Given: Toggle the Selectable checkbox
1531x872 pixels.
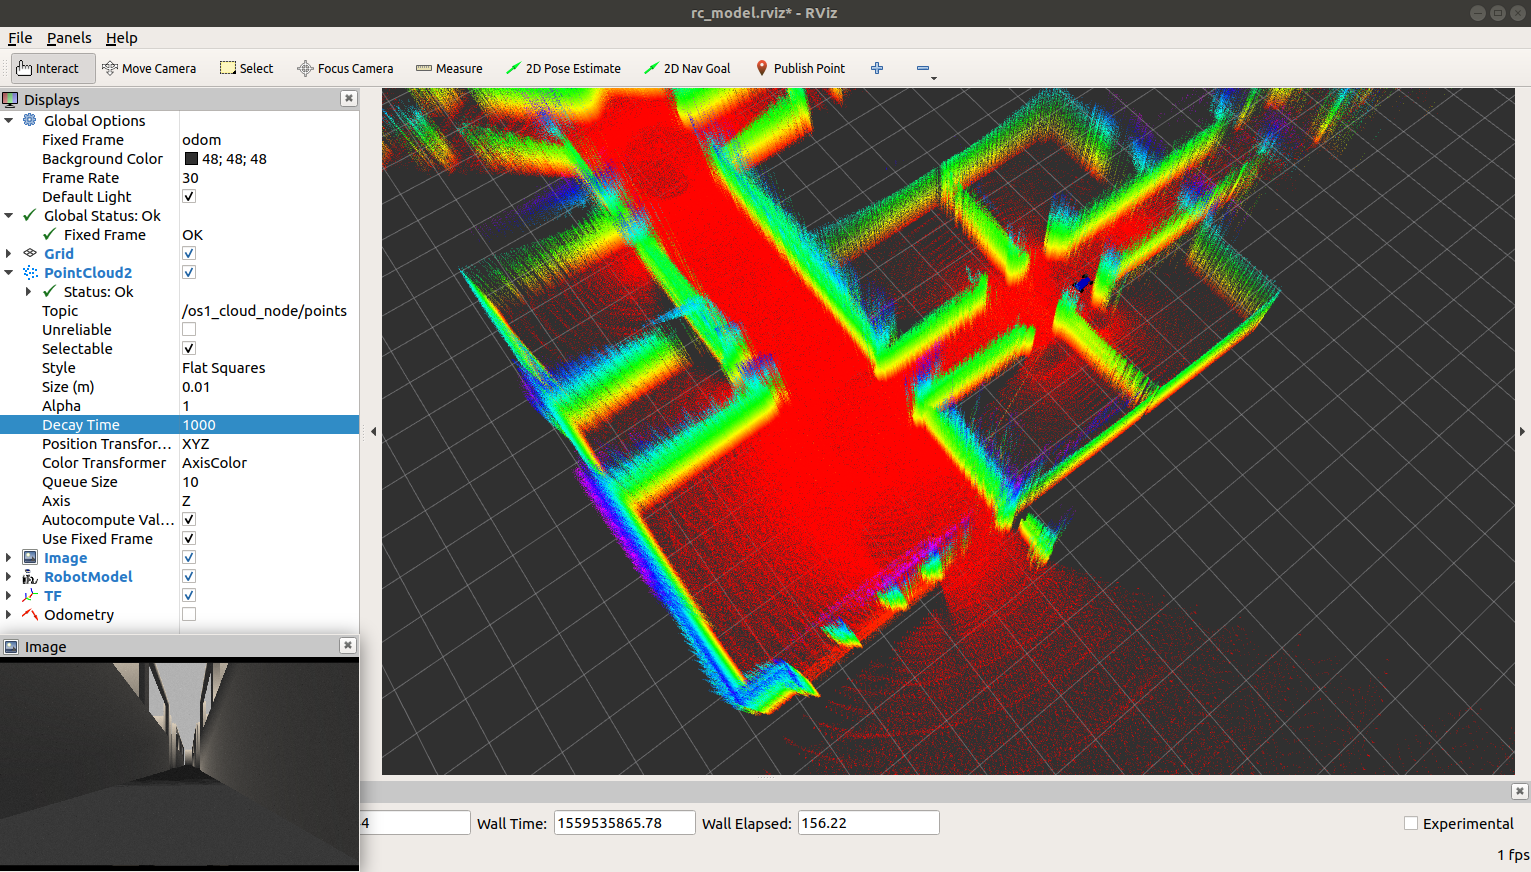Looking at the screenshot, I should pyautogui.click(x=189, y=348).
